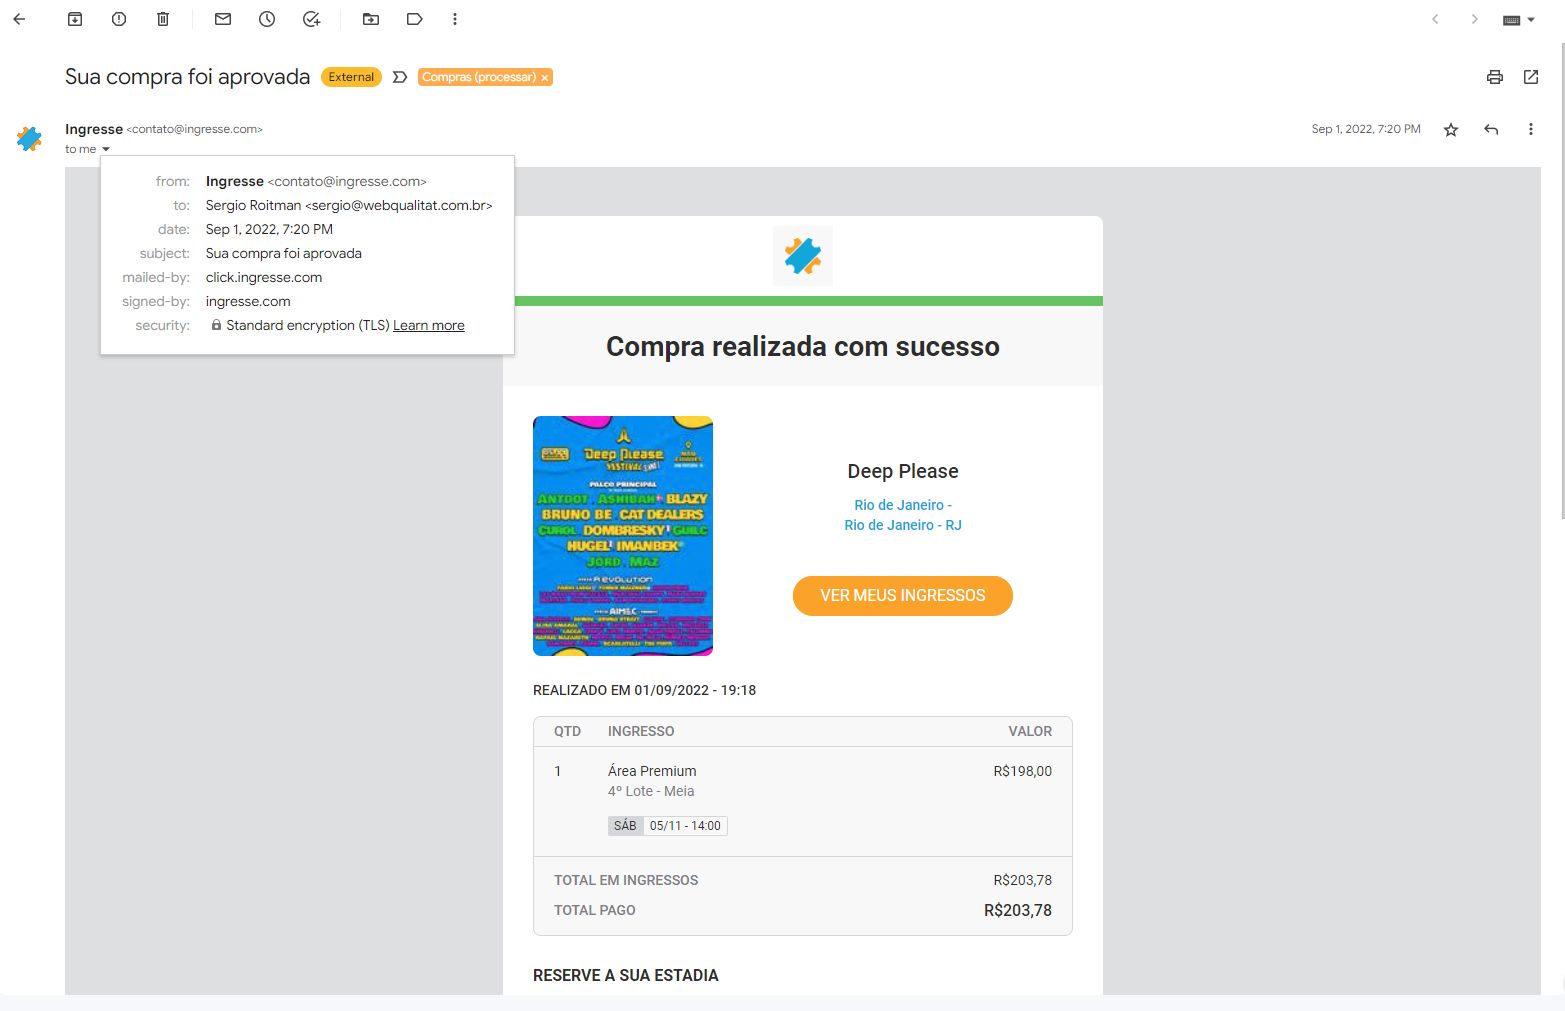Click the Sep 1, 2022, 7:20 PM header timestamp
The width and height of the screenshot is (1565, 1011).
1366,129
